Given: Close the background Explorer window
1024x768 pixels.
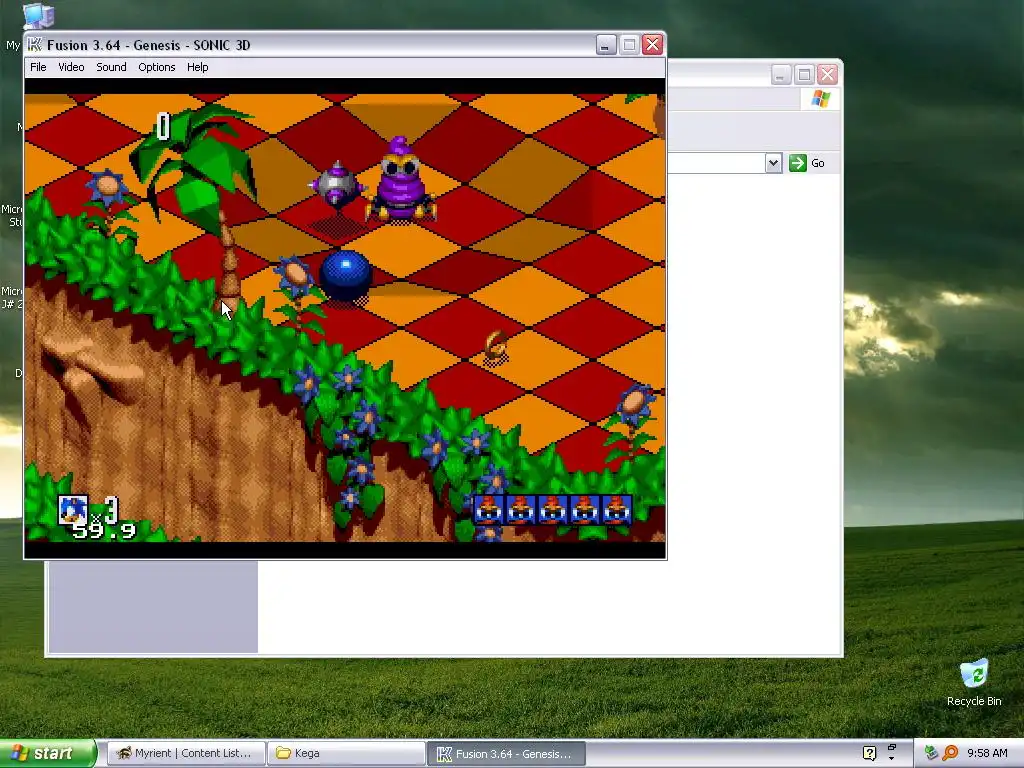Looking at the screenshot, I should [x=827, y=75].
